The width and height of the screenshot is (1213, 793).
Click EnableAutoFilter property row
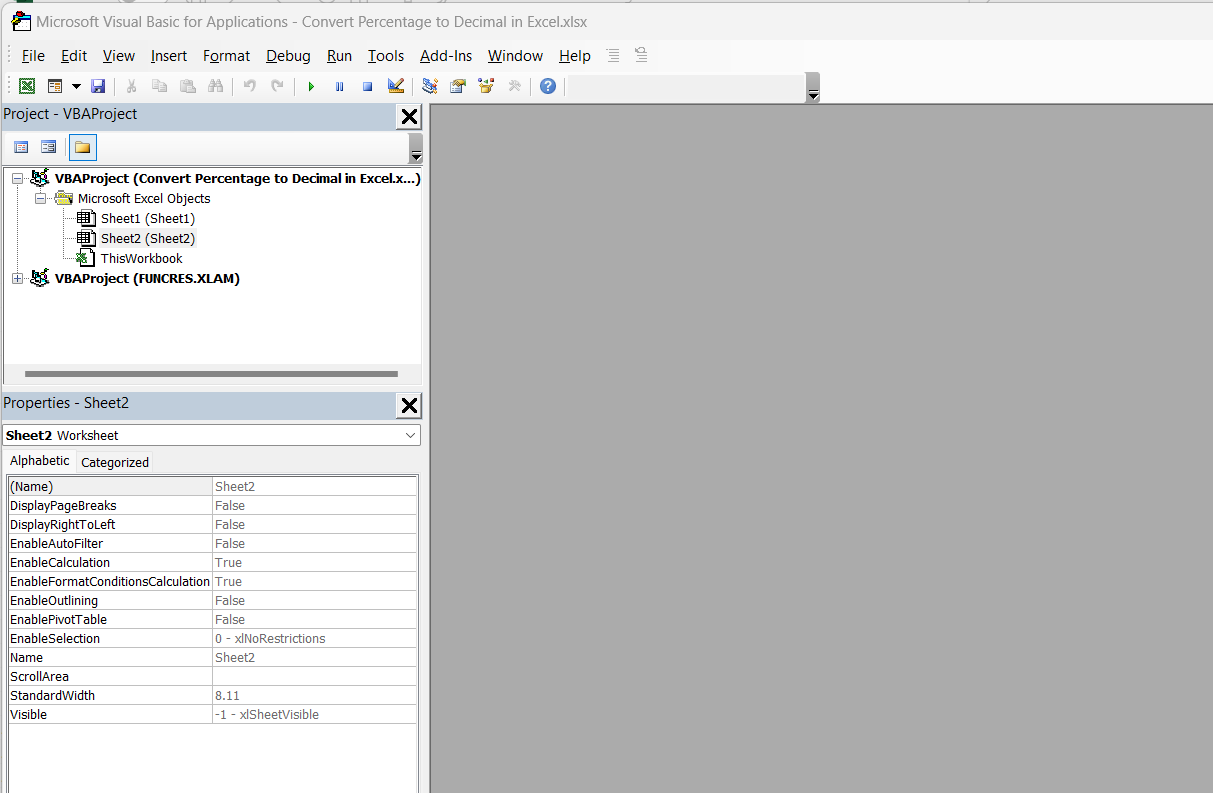pyautogui.click(x=212, y=544)
